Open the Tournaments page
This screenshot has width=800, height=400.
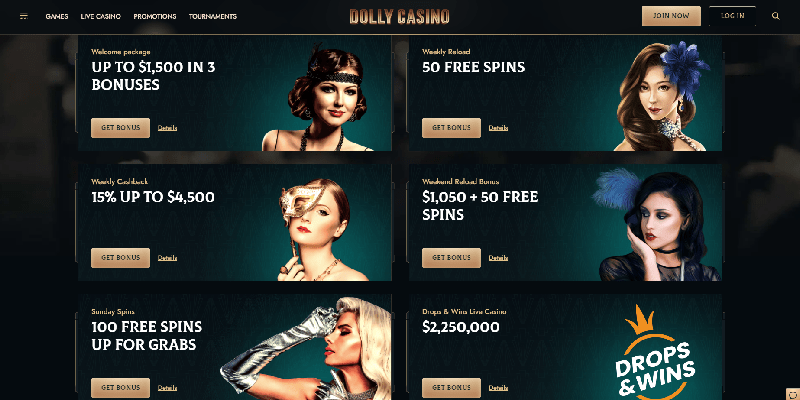[x=213, y=16]
